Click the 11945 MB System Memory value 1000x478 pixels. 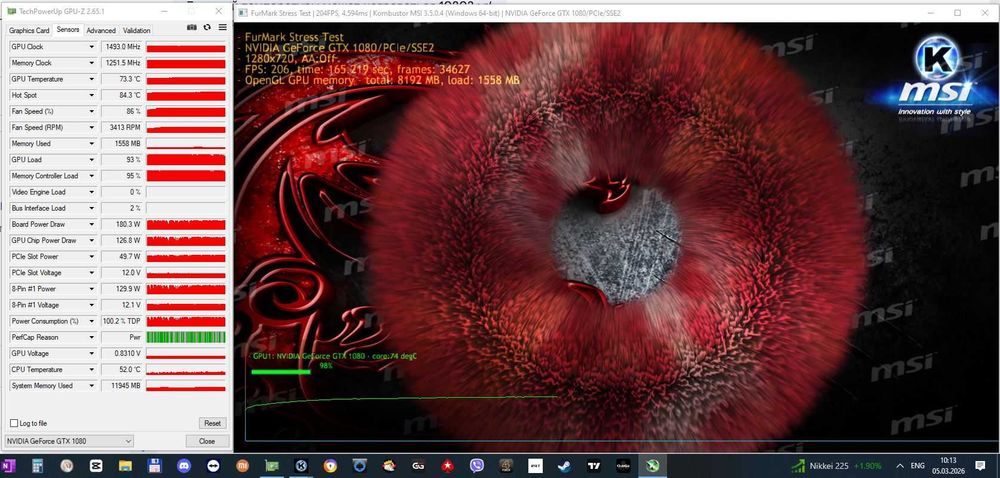[121, 386]
